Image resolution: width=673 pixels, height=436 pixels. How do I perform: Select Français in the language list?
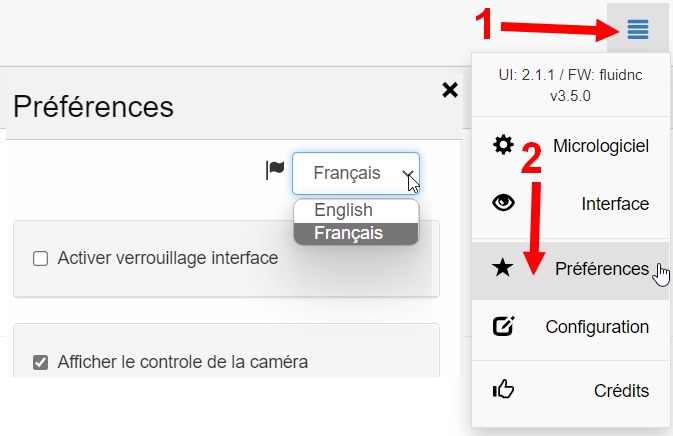point(356,233)
